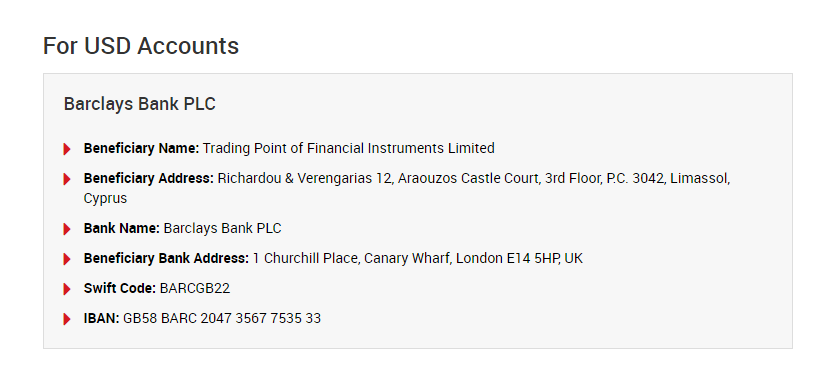Click the red arrow beside Beneficiary Address
The height and width of the screenshot is (377, 826).
67,179
